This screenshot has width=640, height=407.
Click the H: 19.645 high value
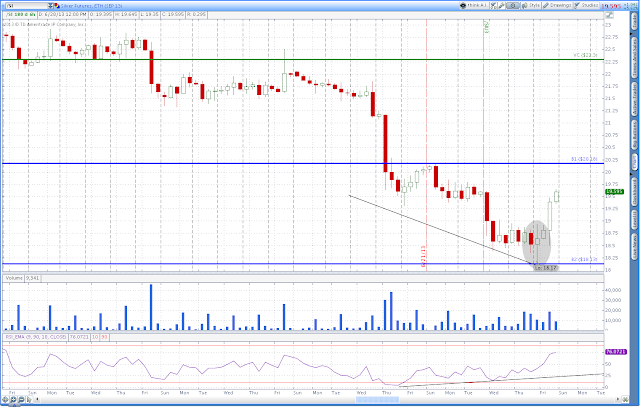click(126, 15)
